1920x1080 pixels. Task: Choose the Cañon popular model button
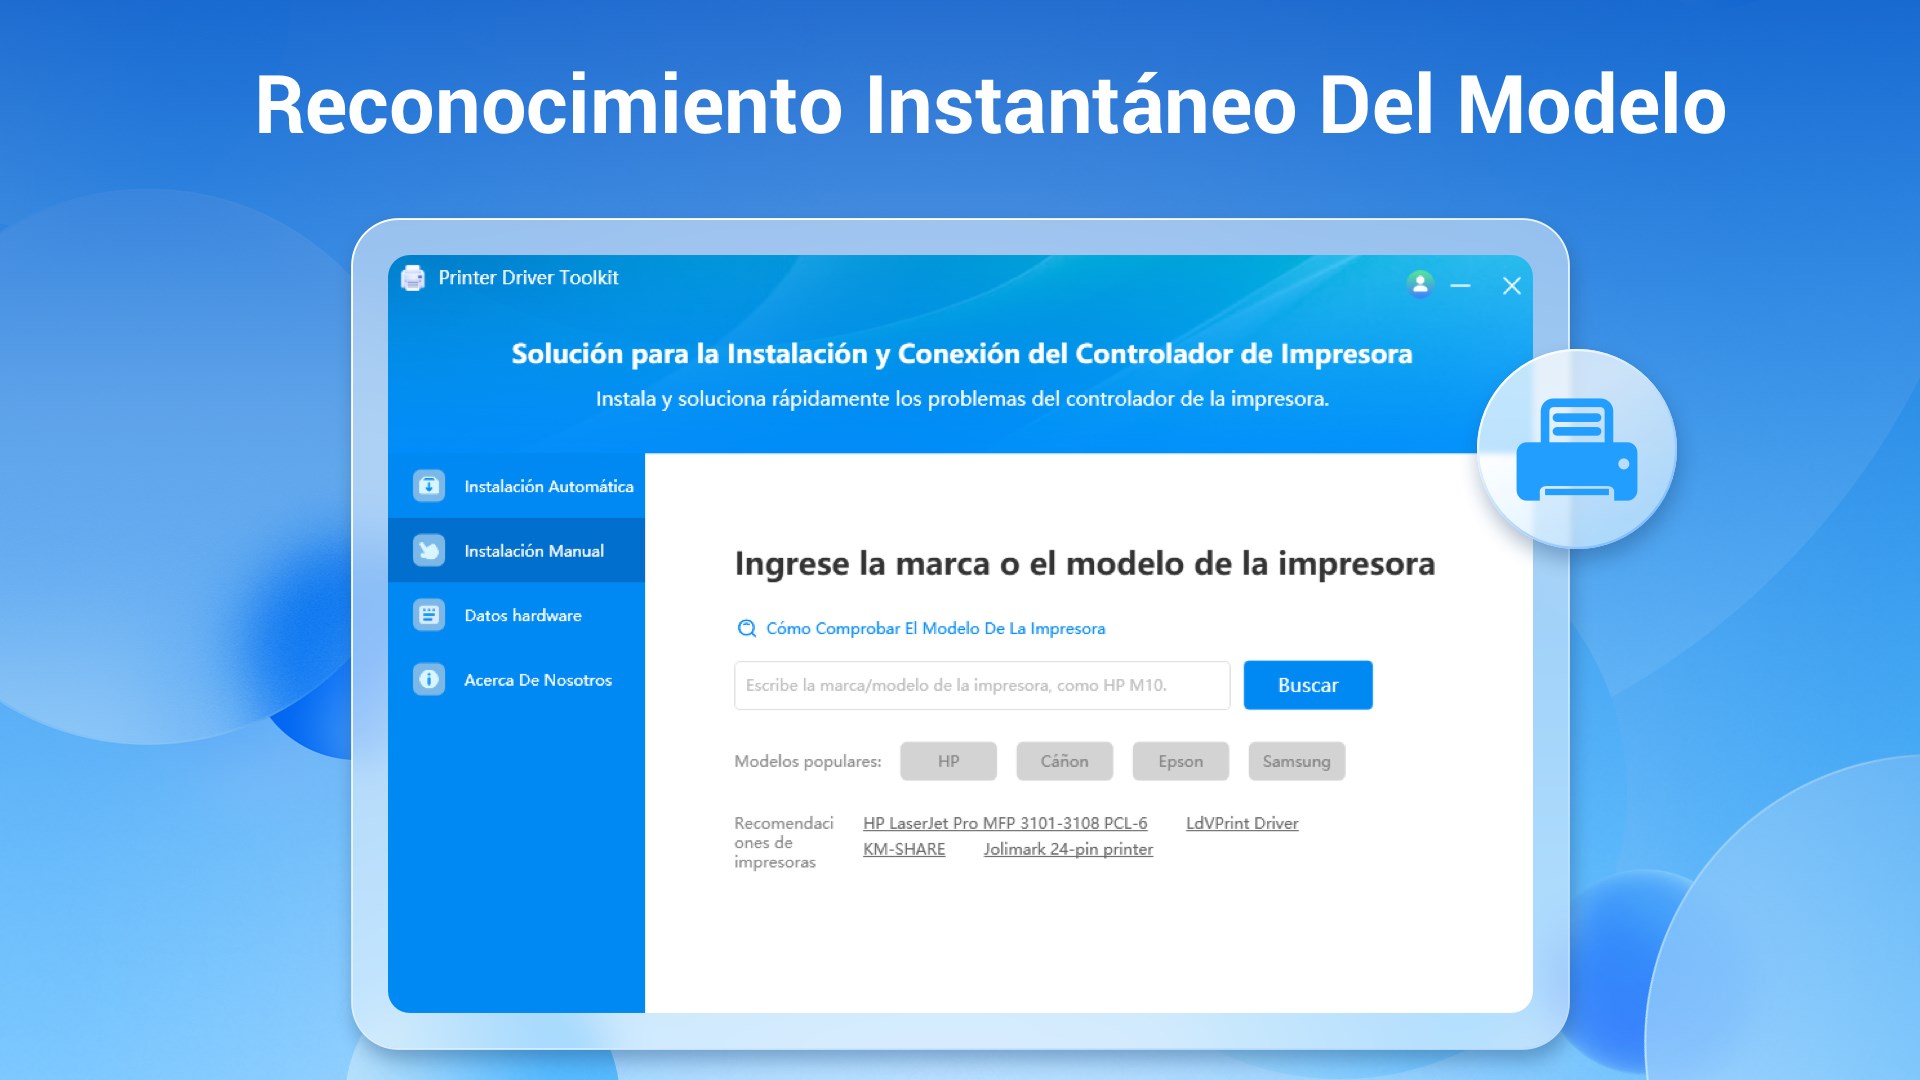tap(1065, 761)
